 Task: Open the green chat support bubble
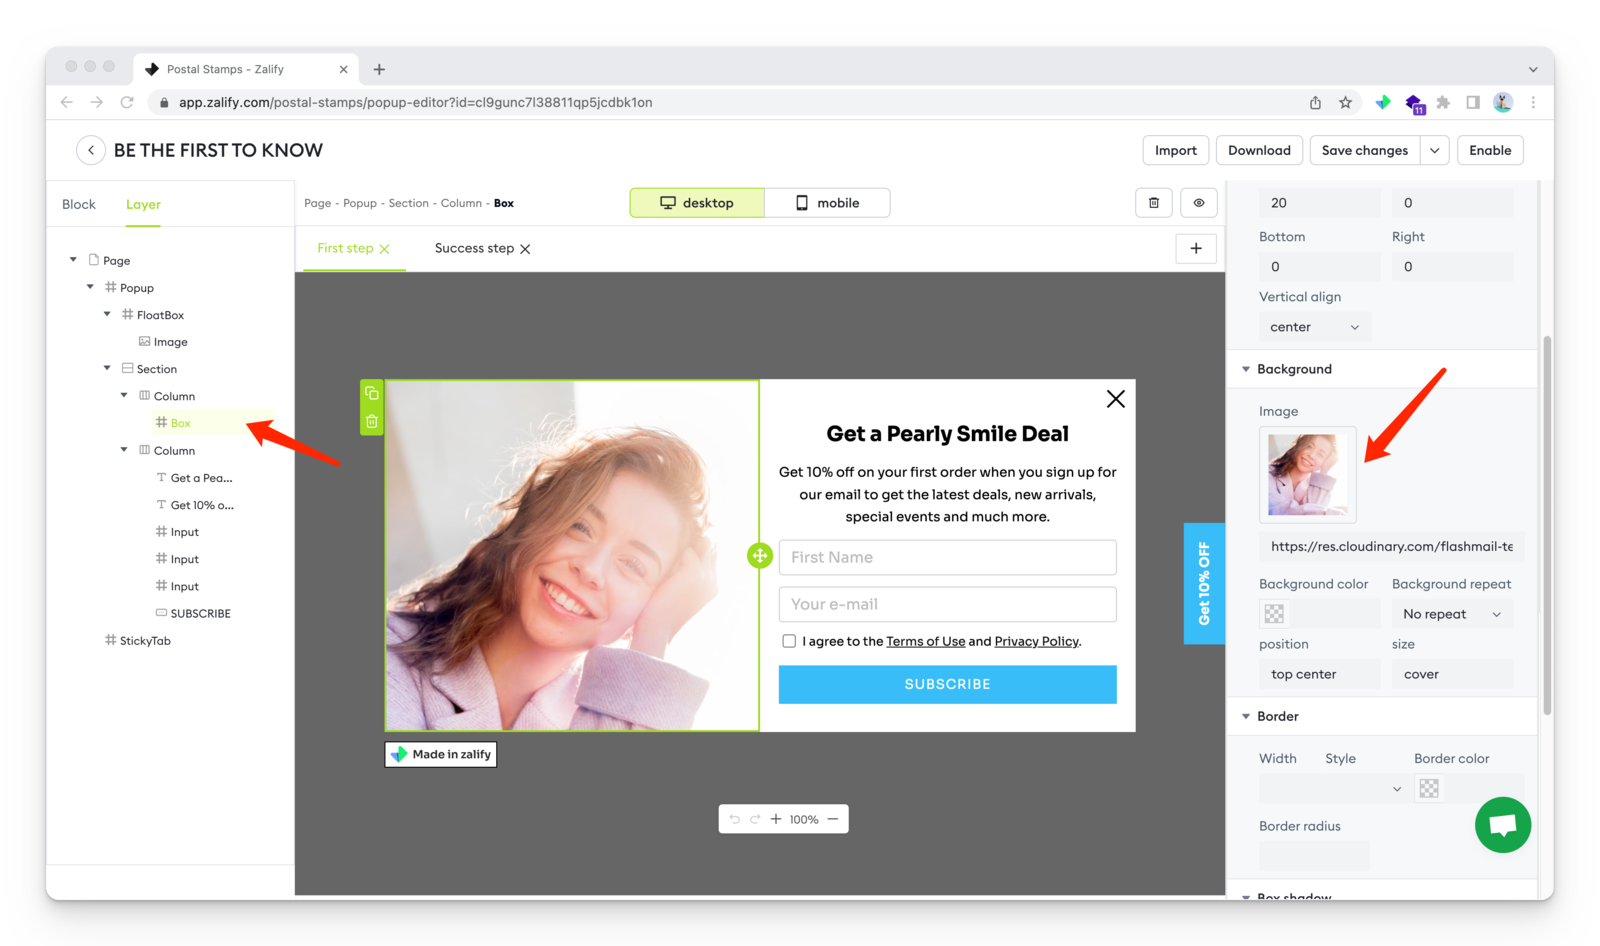tap(1502, 825)
